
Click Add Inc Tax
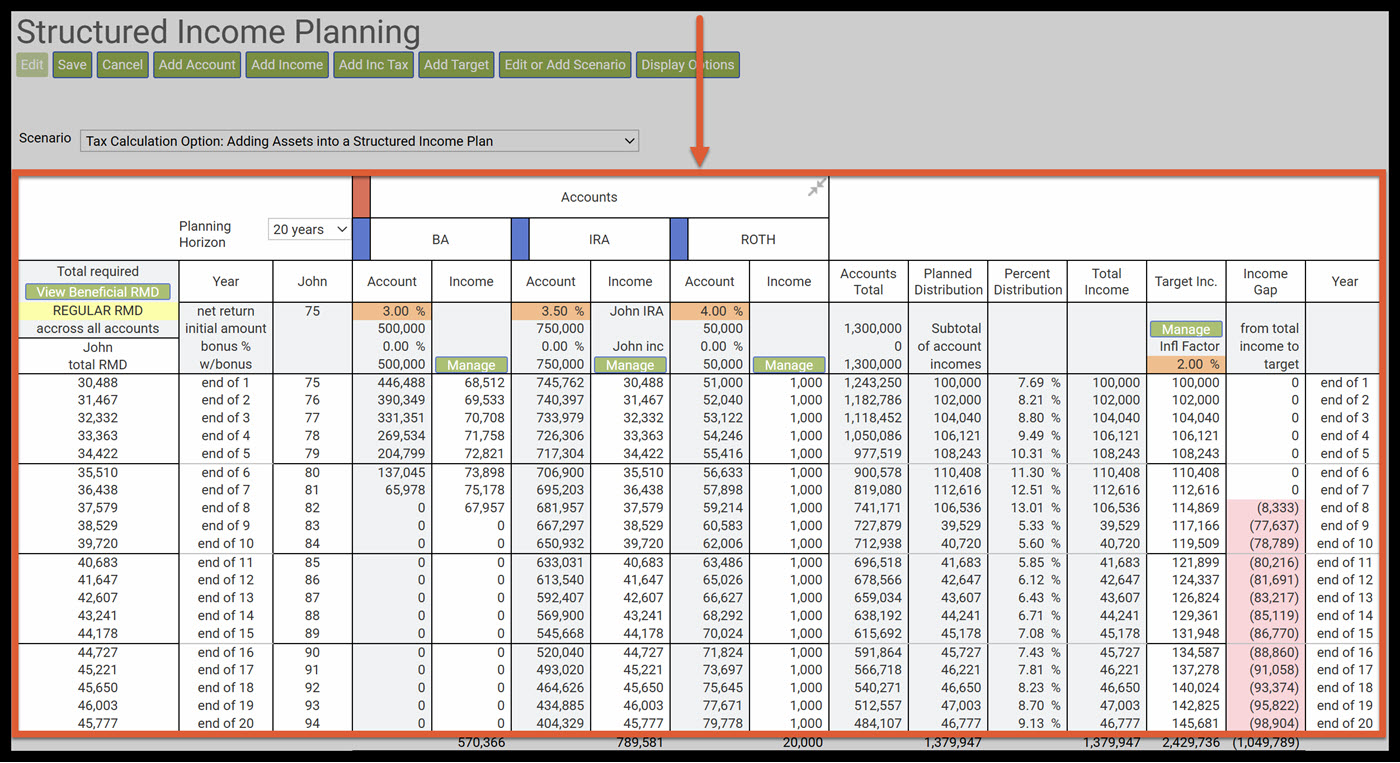pyautogui.click(x=374, y=65)
